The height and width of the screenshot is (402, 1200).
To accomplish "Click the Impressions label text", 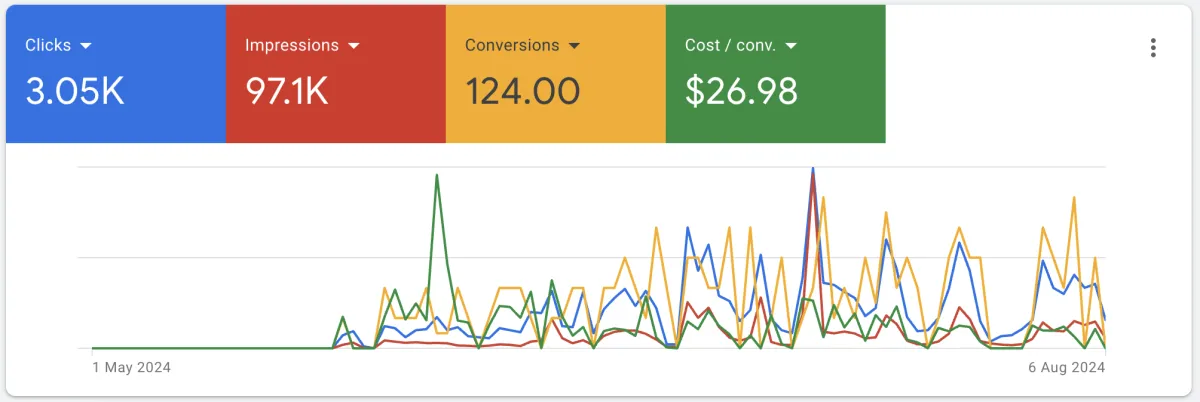I will point(292,46).
